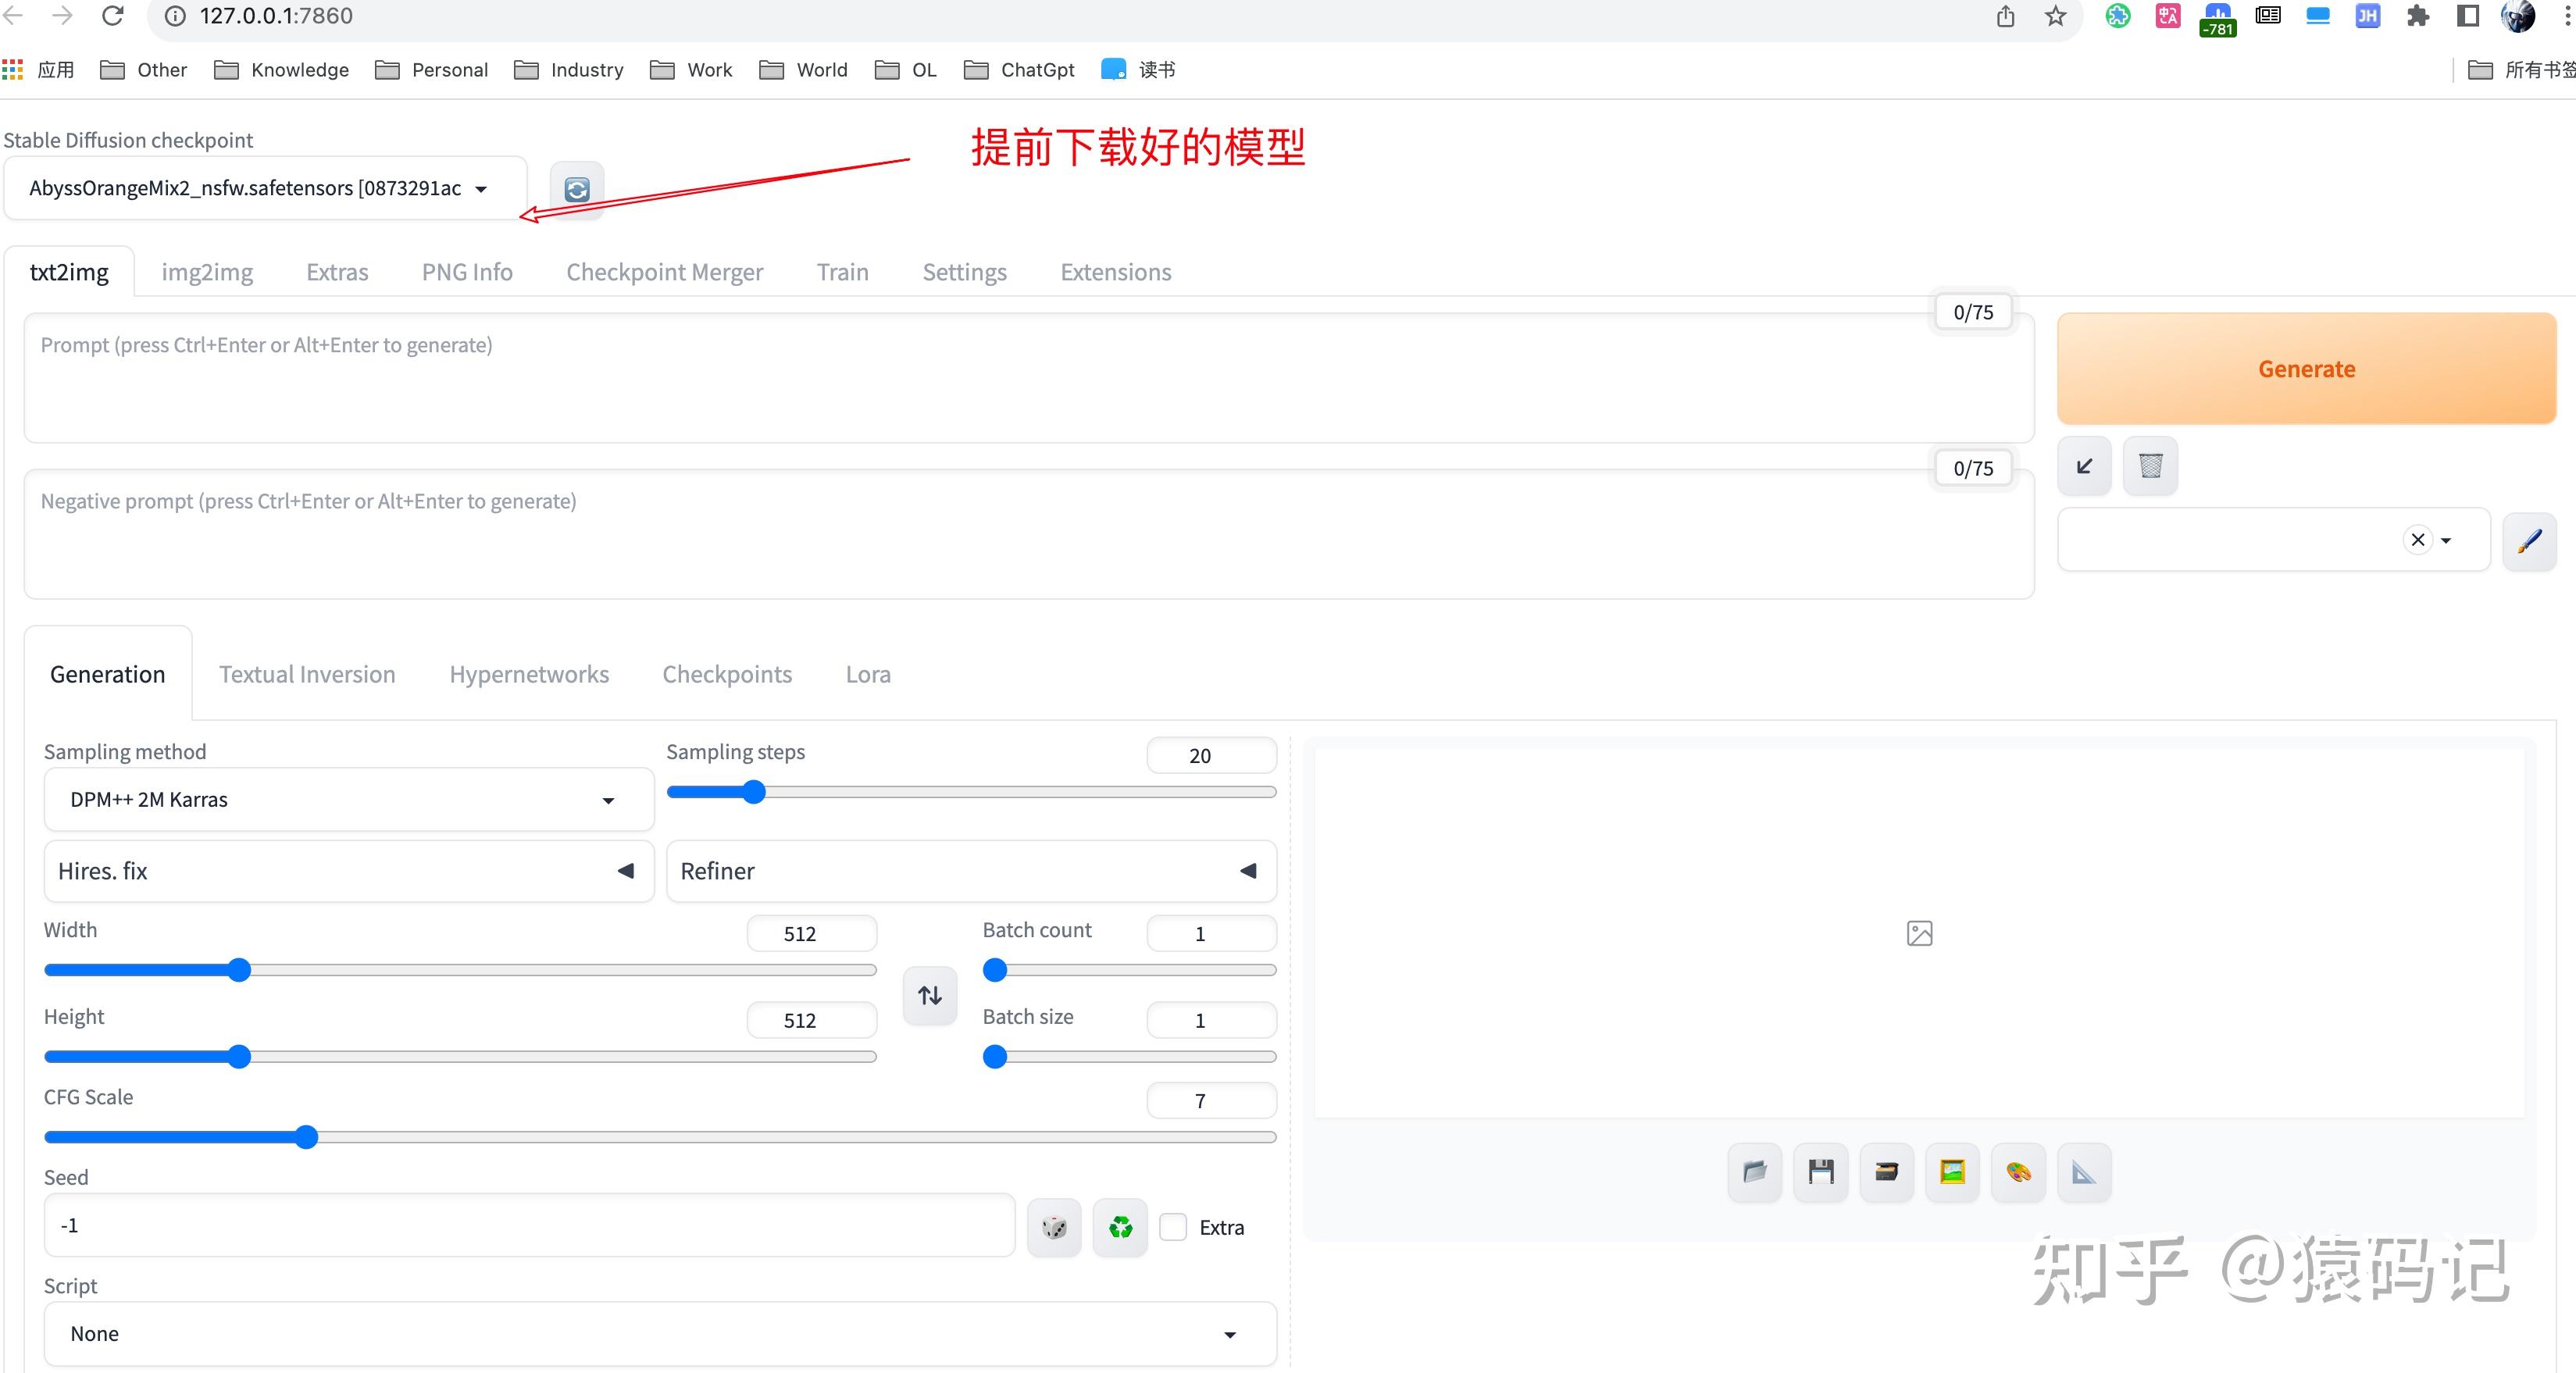Open the Lora tab

pyautogui.click(x=868, y=674)
